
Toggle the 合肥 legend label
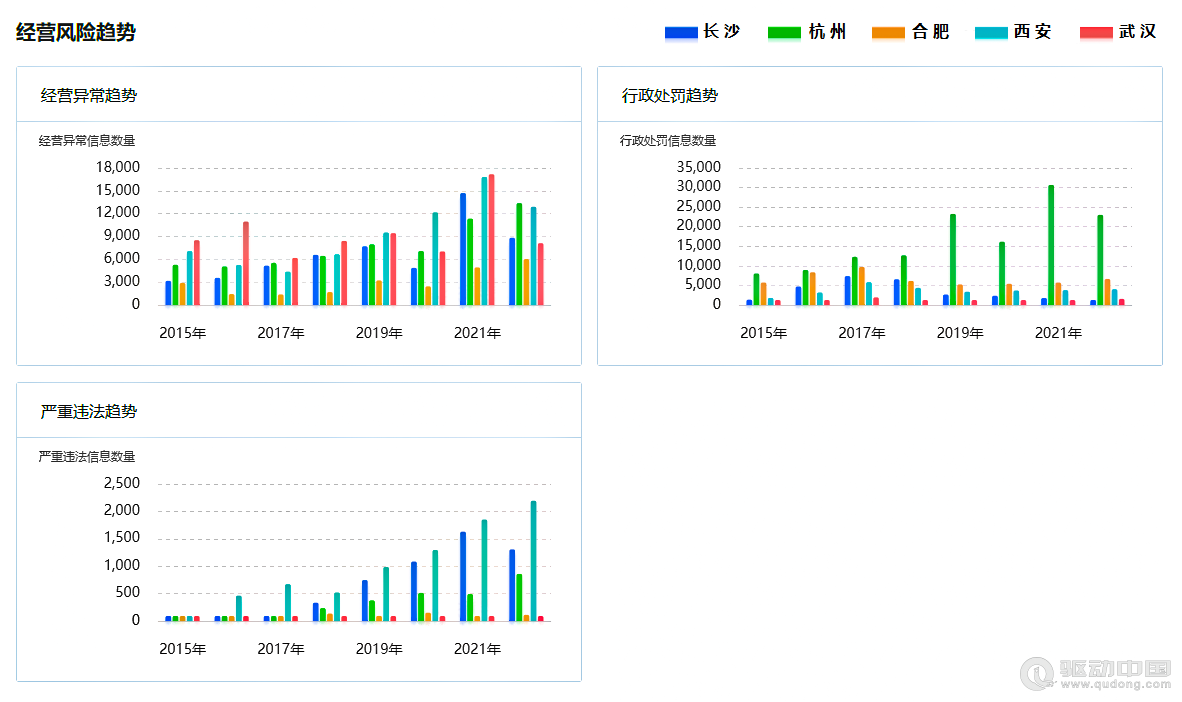point(930,32)
